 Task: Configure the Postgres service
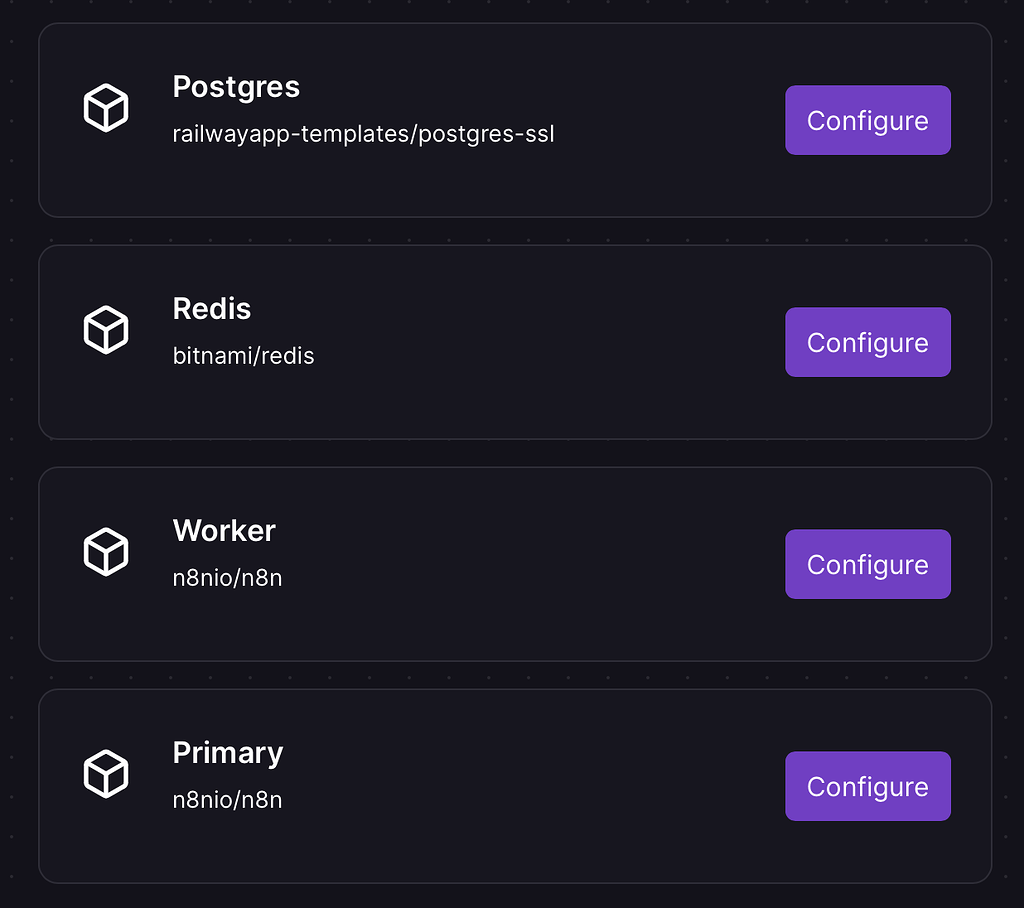pyautogui.click(x=868, y=120)
